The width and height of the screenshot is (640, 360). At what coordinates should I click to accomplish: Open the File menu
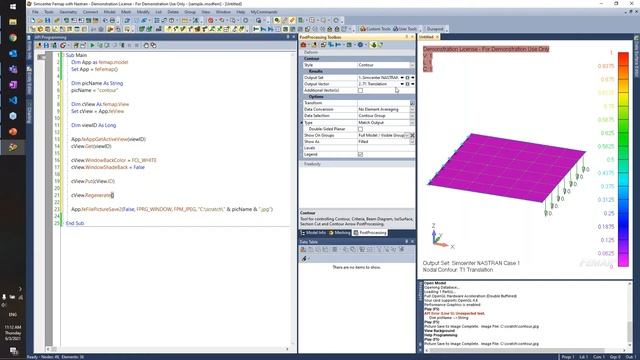click(36, 12)
